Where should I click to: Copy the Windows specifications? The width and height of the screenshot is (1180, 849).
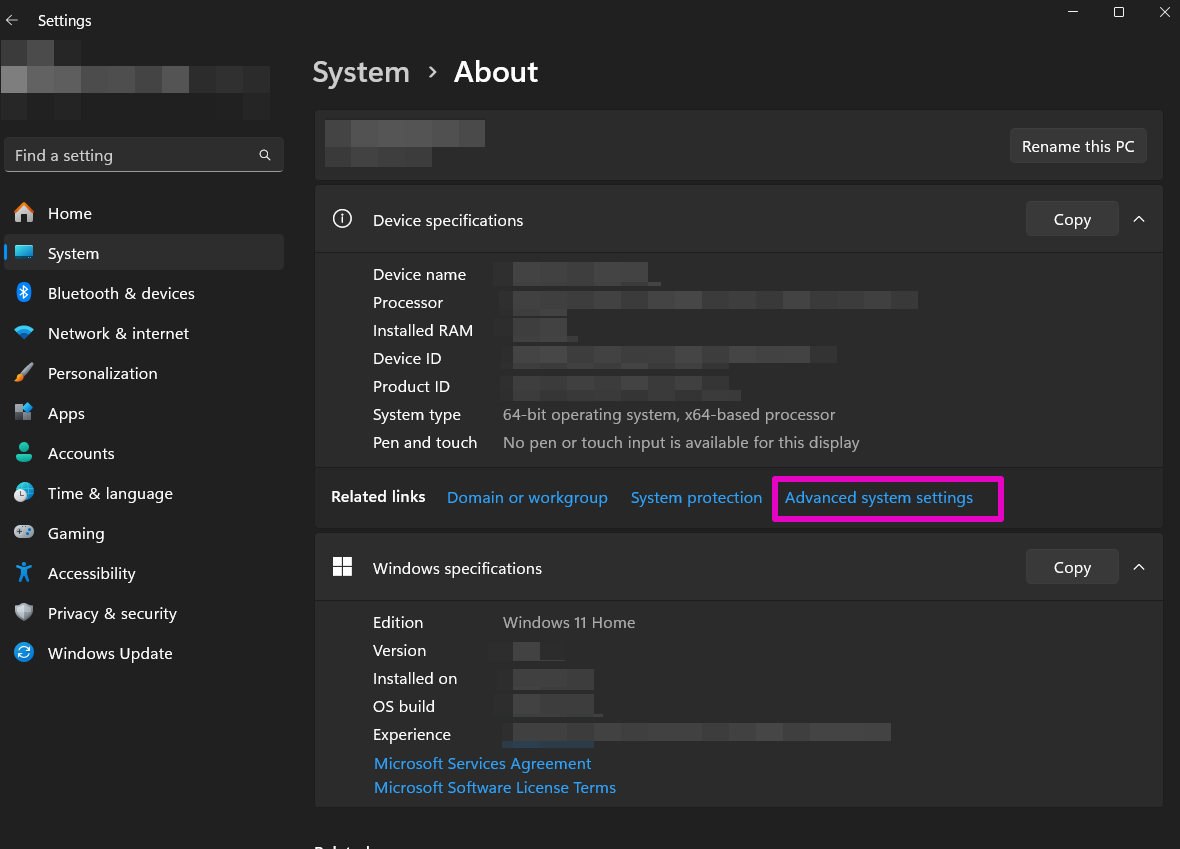pyautogui.click(x=1072, y=567)
